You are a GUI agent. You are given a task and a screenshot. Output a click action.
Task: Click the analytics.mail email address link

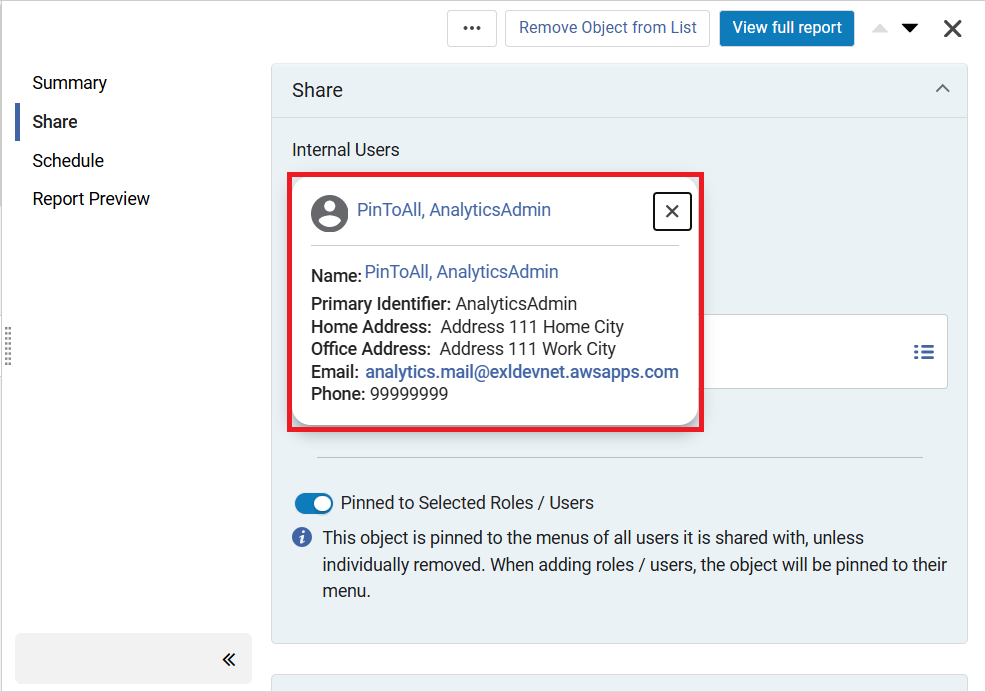[521, 372]
